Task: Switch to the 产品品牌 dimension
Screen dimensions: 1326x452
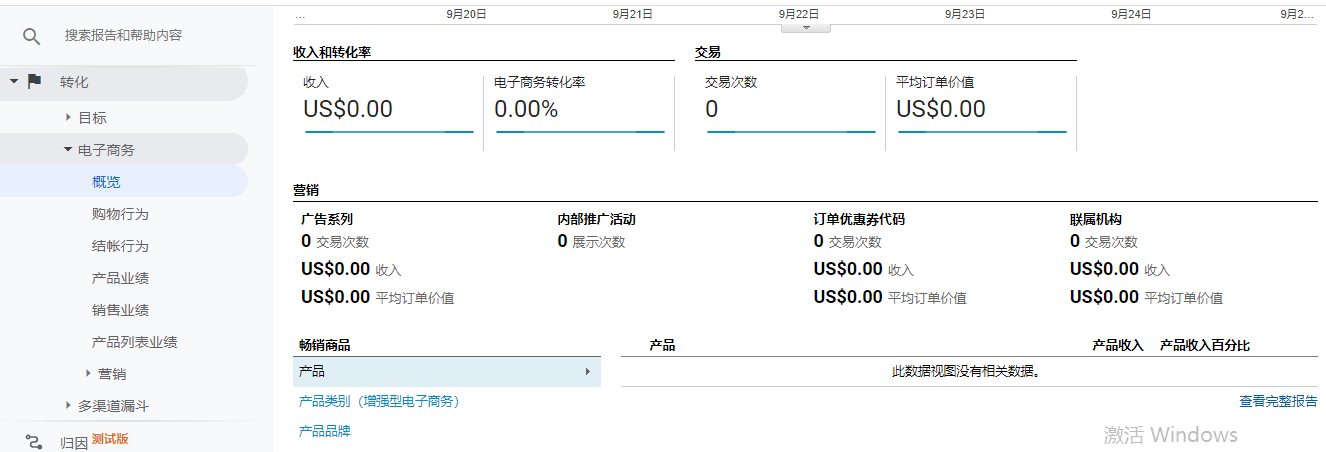Action: (x=325, y=431)
